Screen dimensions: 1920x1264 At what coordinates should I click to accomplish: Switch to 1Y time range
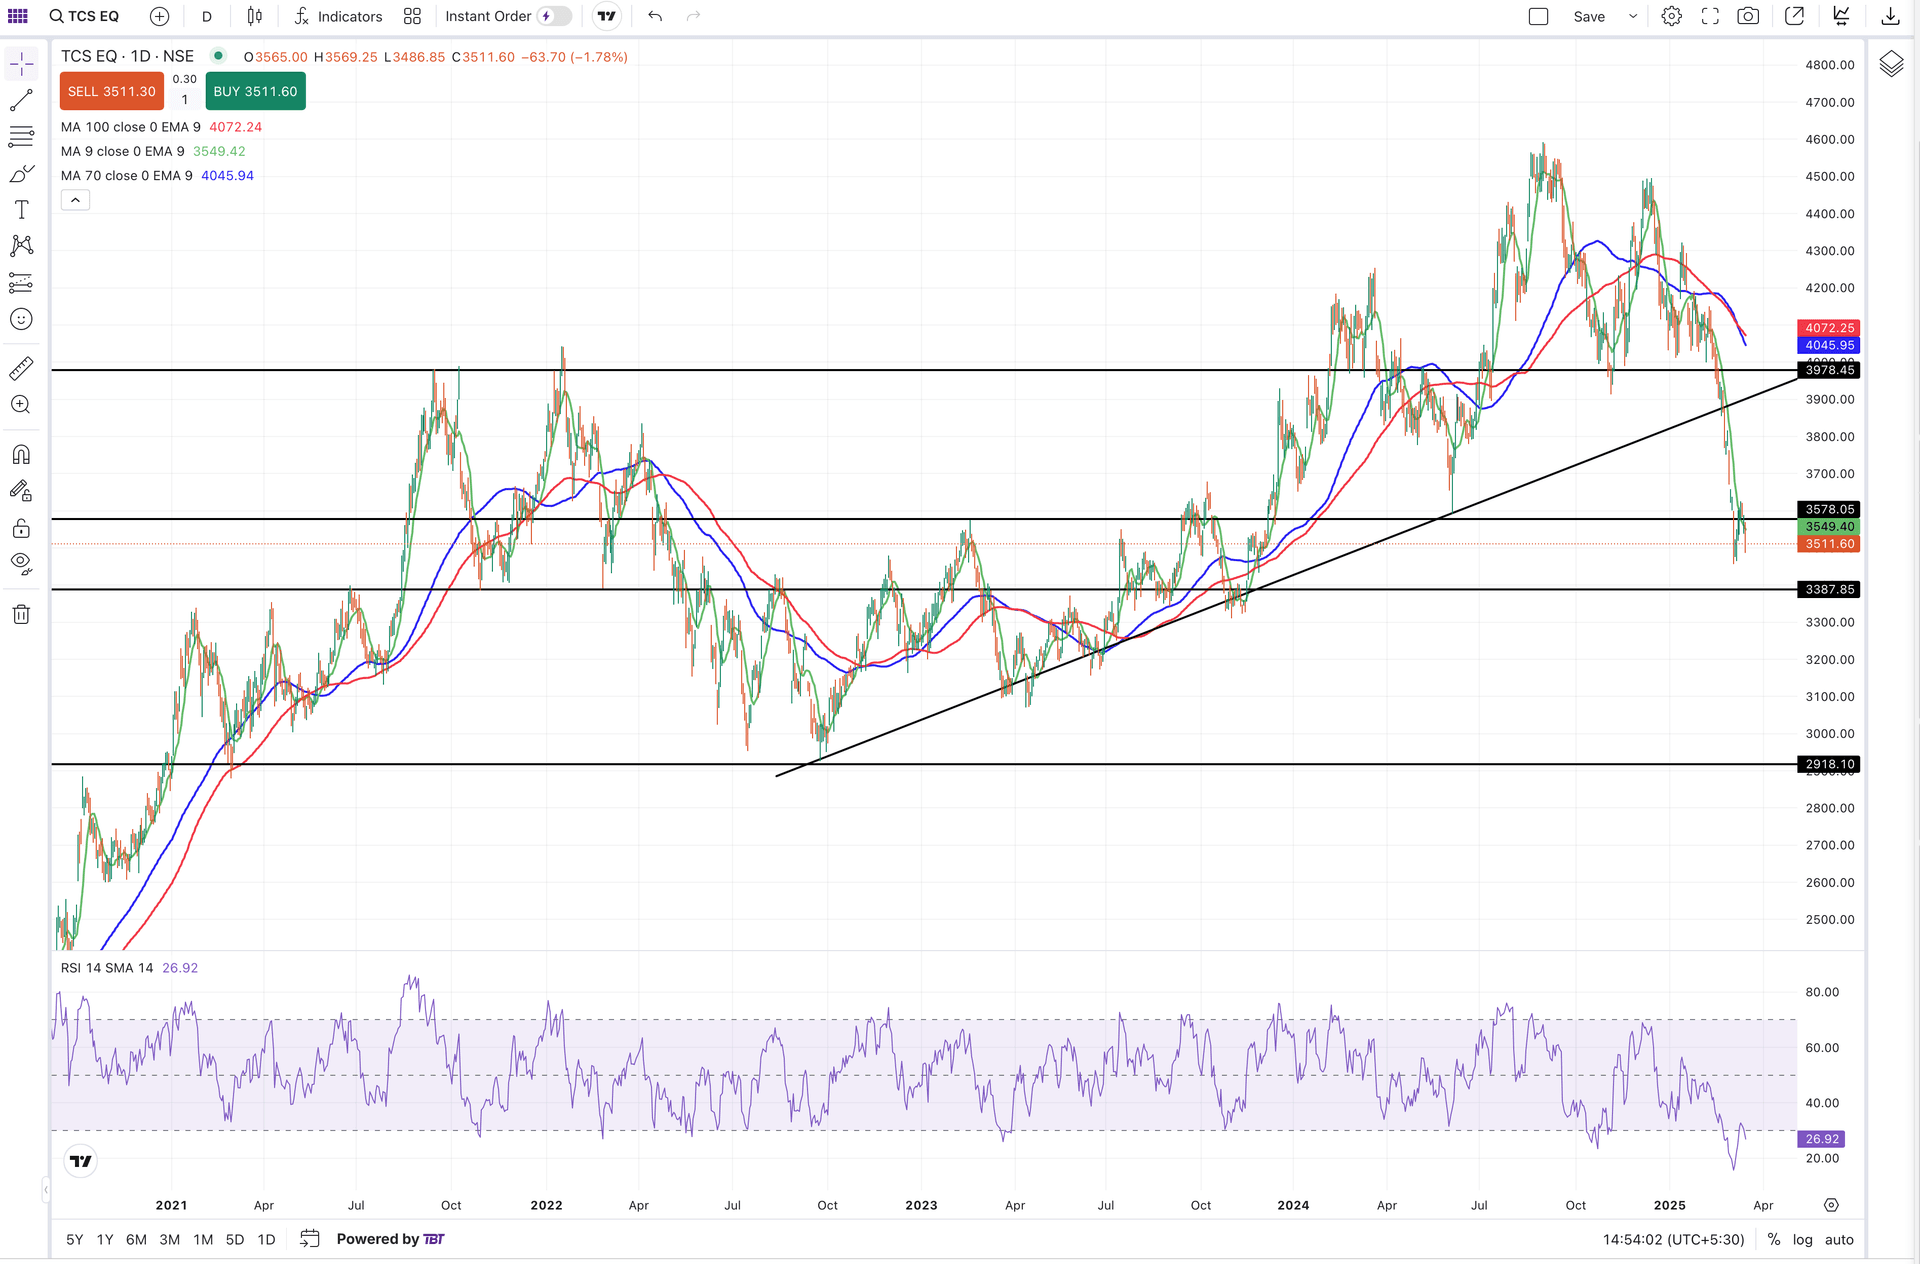[x=105, y=1240]
